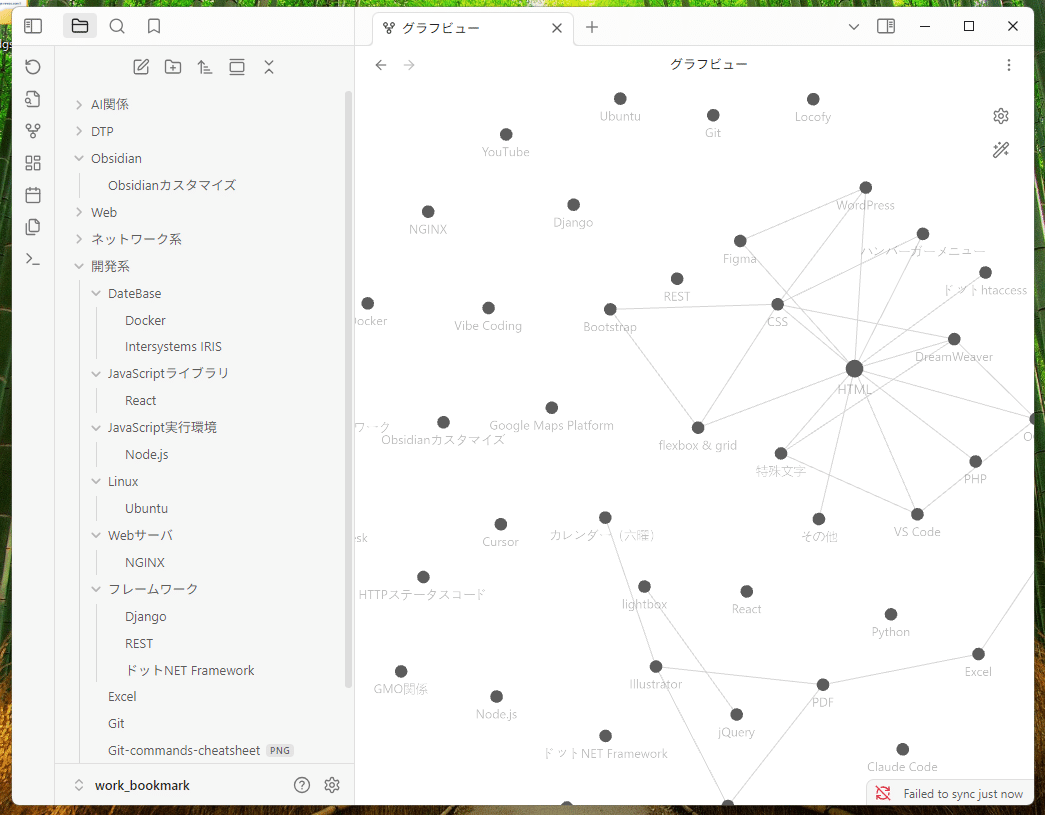The image size is (1045, 815).
Task: Open the NGINX note in tree
Action: [145, 562]
